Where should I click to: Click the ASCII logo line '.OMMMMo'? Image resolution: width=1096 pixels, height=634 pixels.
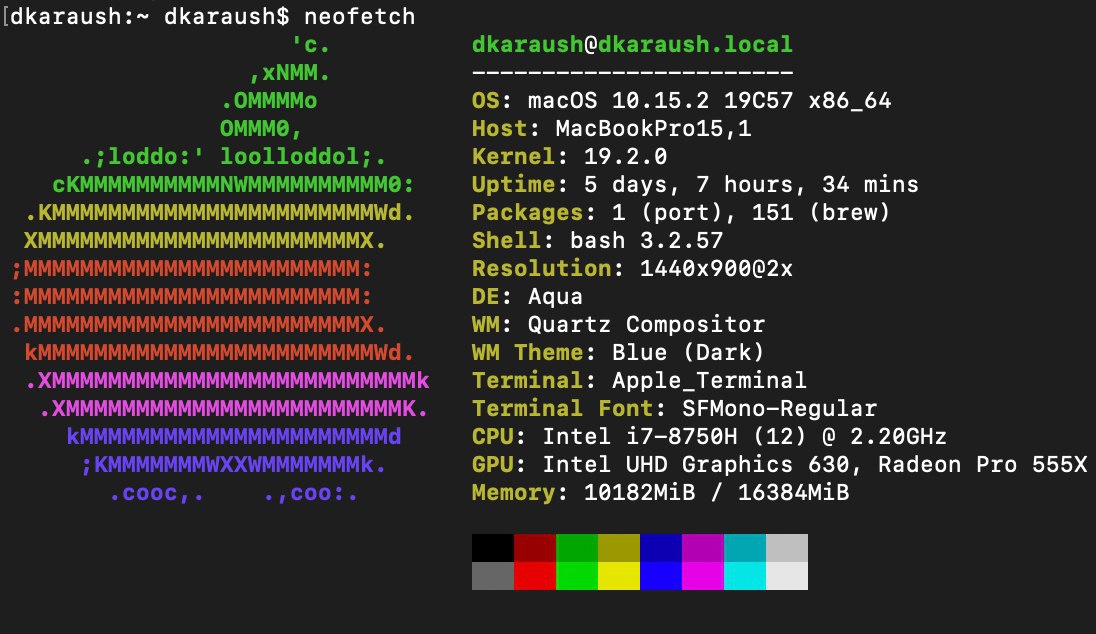pyautogui.click(x=269, y=101)
